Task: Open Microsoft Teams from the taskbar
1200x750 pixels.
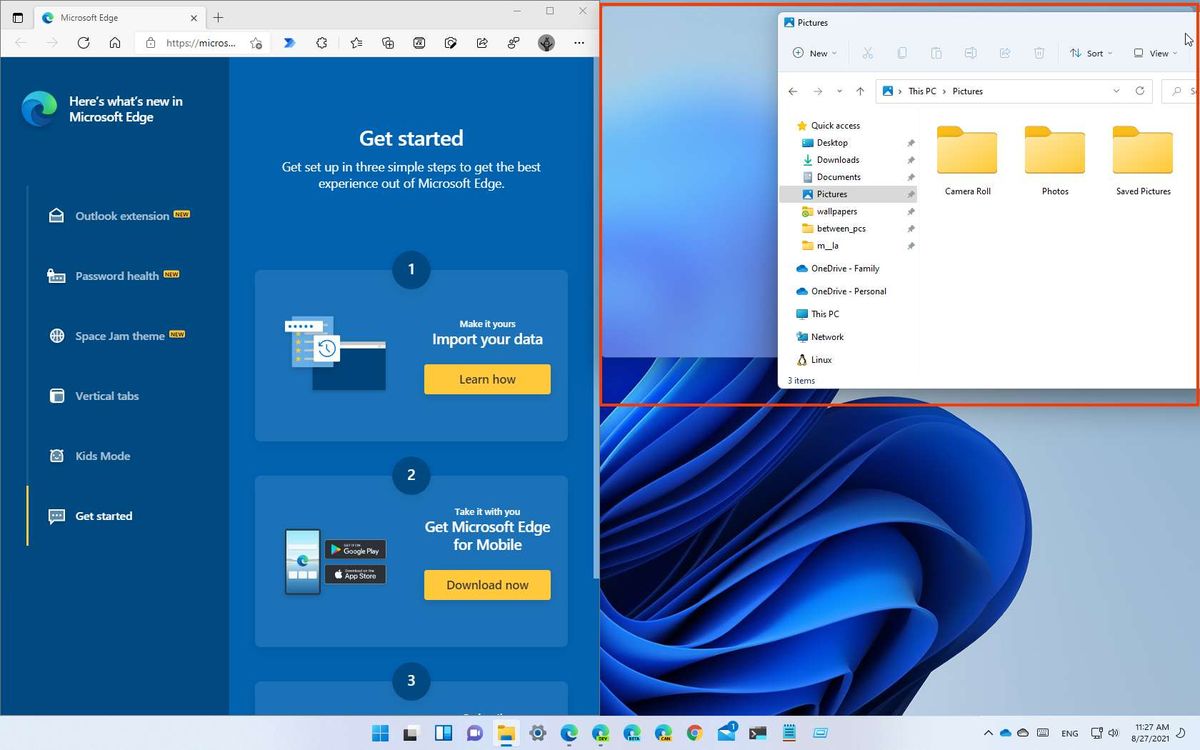Action: (x=474, y=732)
